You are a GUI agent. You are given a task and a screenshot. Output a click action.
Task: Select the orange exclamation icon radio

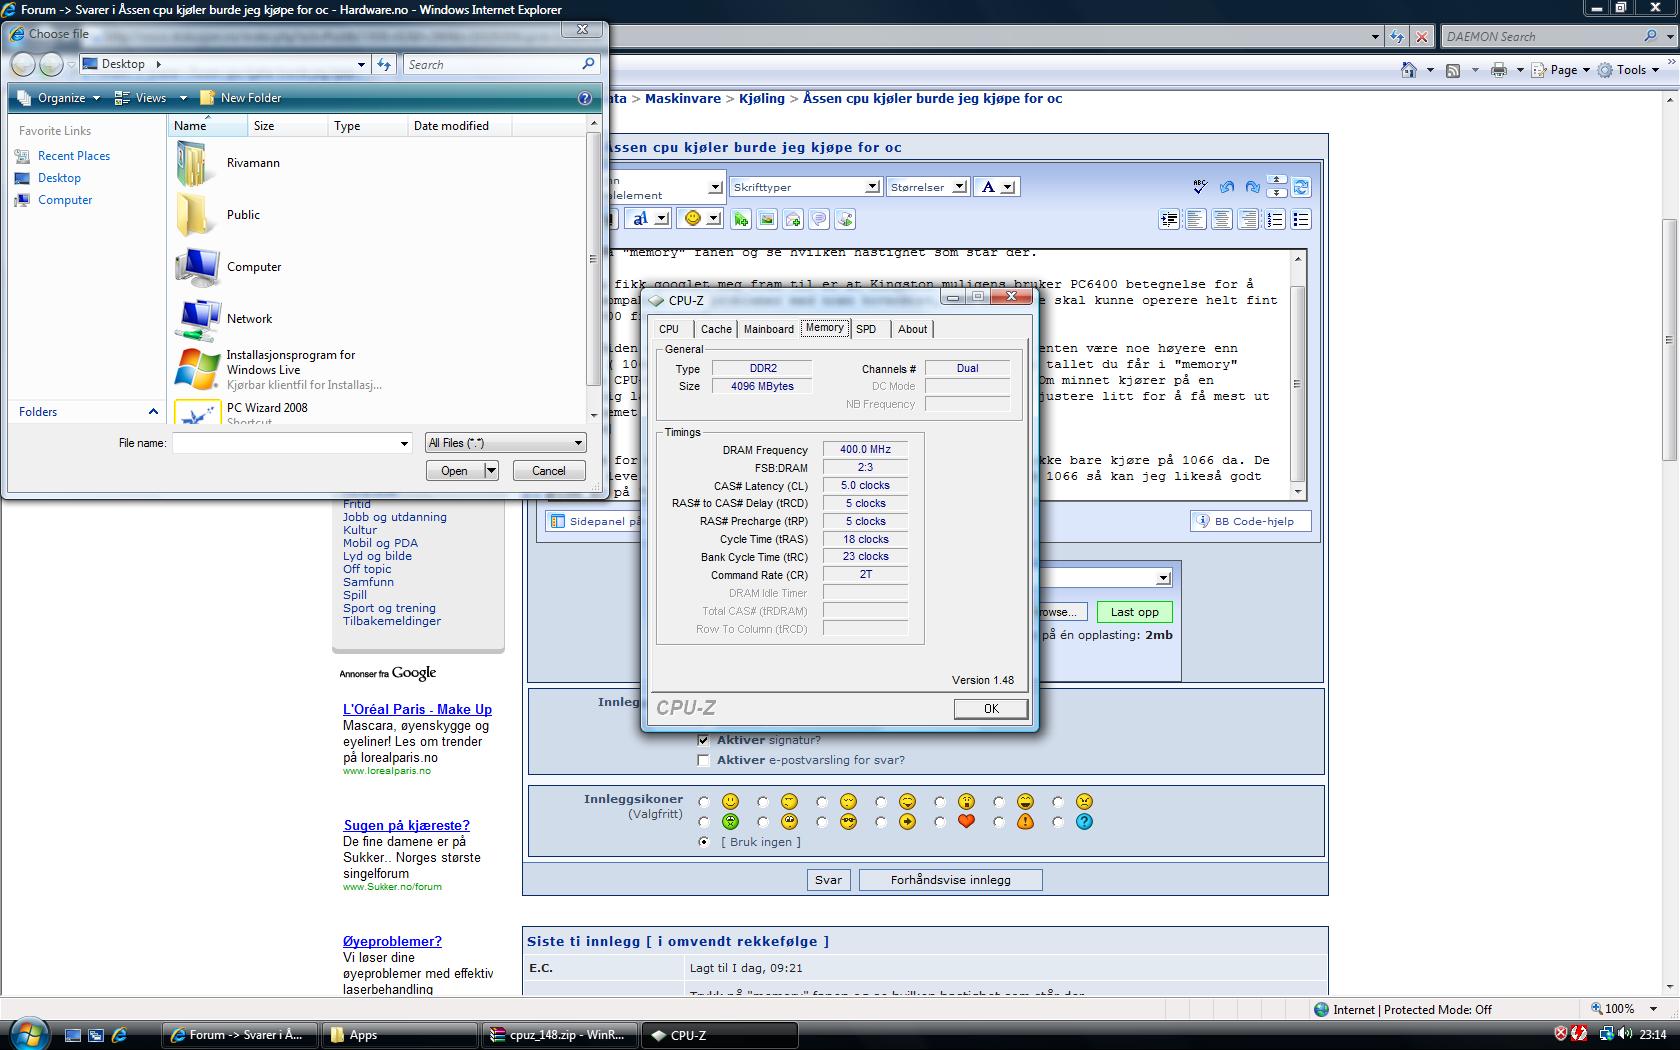point(999,822)
